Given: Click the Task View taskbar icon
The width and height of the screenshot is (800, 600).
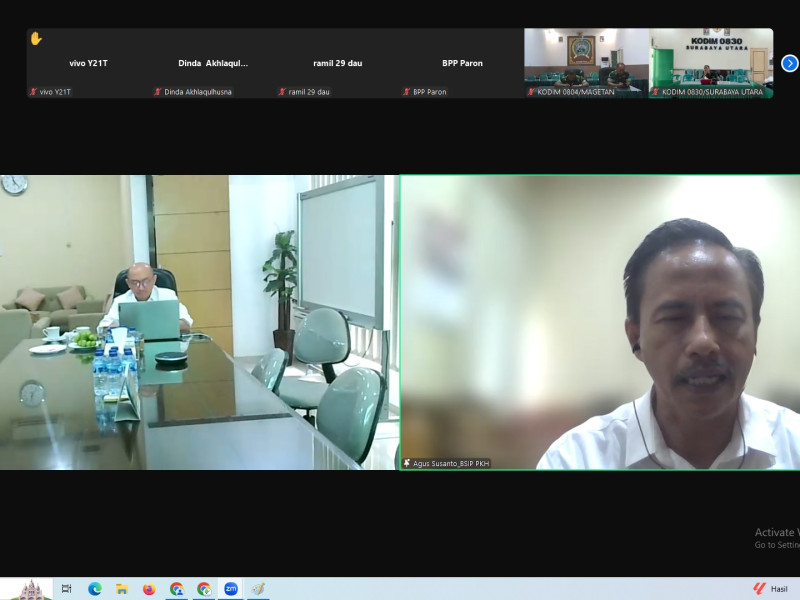Looking at the screenshot, I should pyautogui.click(x=67, y=589).
